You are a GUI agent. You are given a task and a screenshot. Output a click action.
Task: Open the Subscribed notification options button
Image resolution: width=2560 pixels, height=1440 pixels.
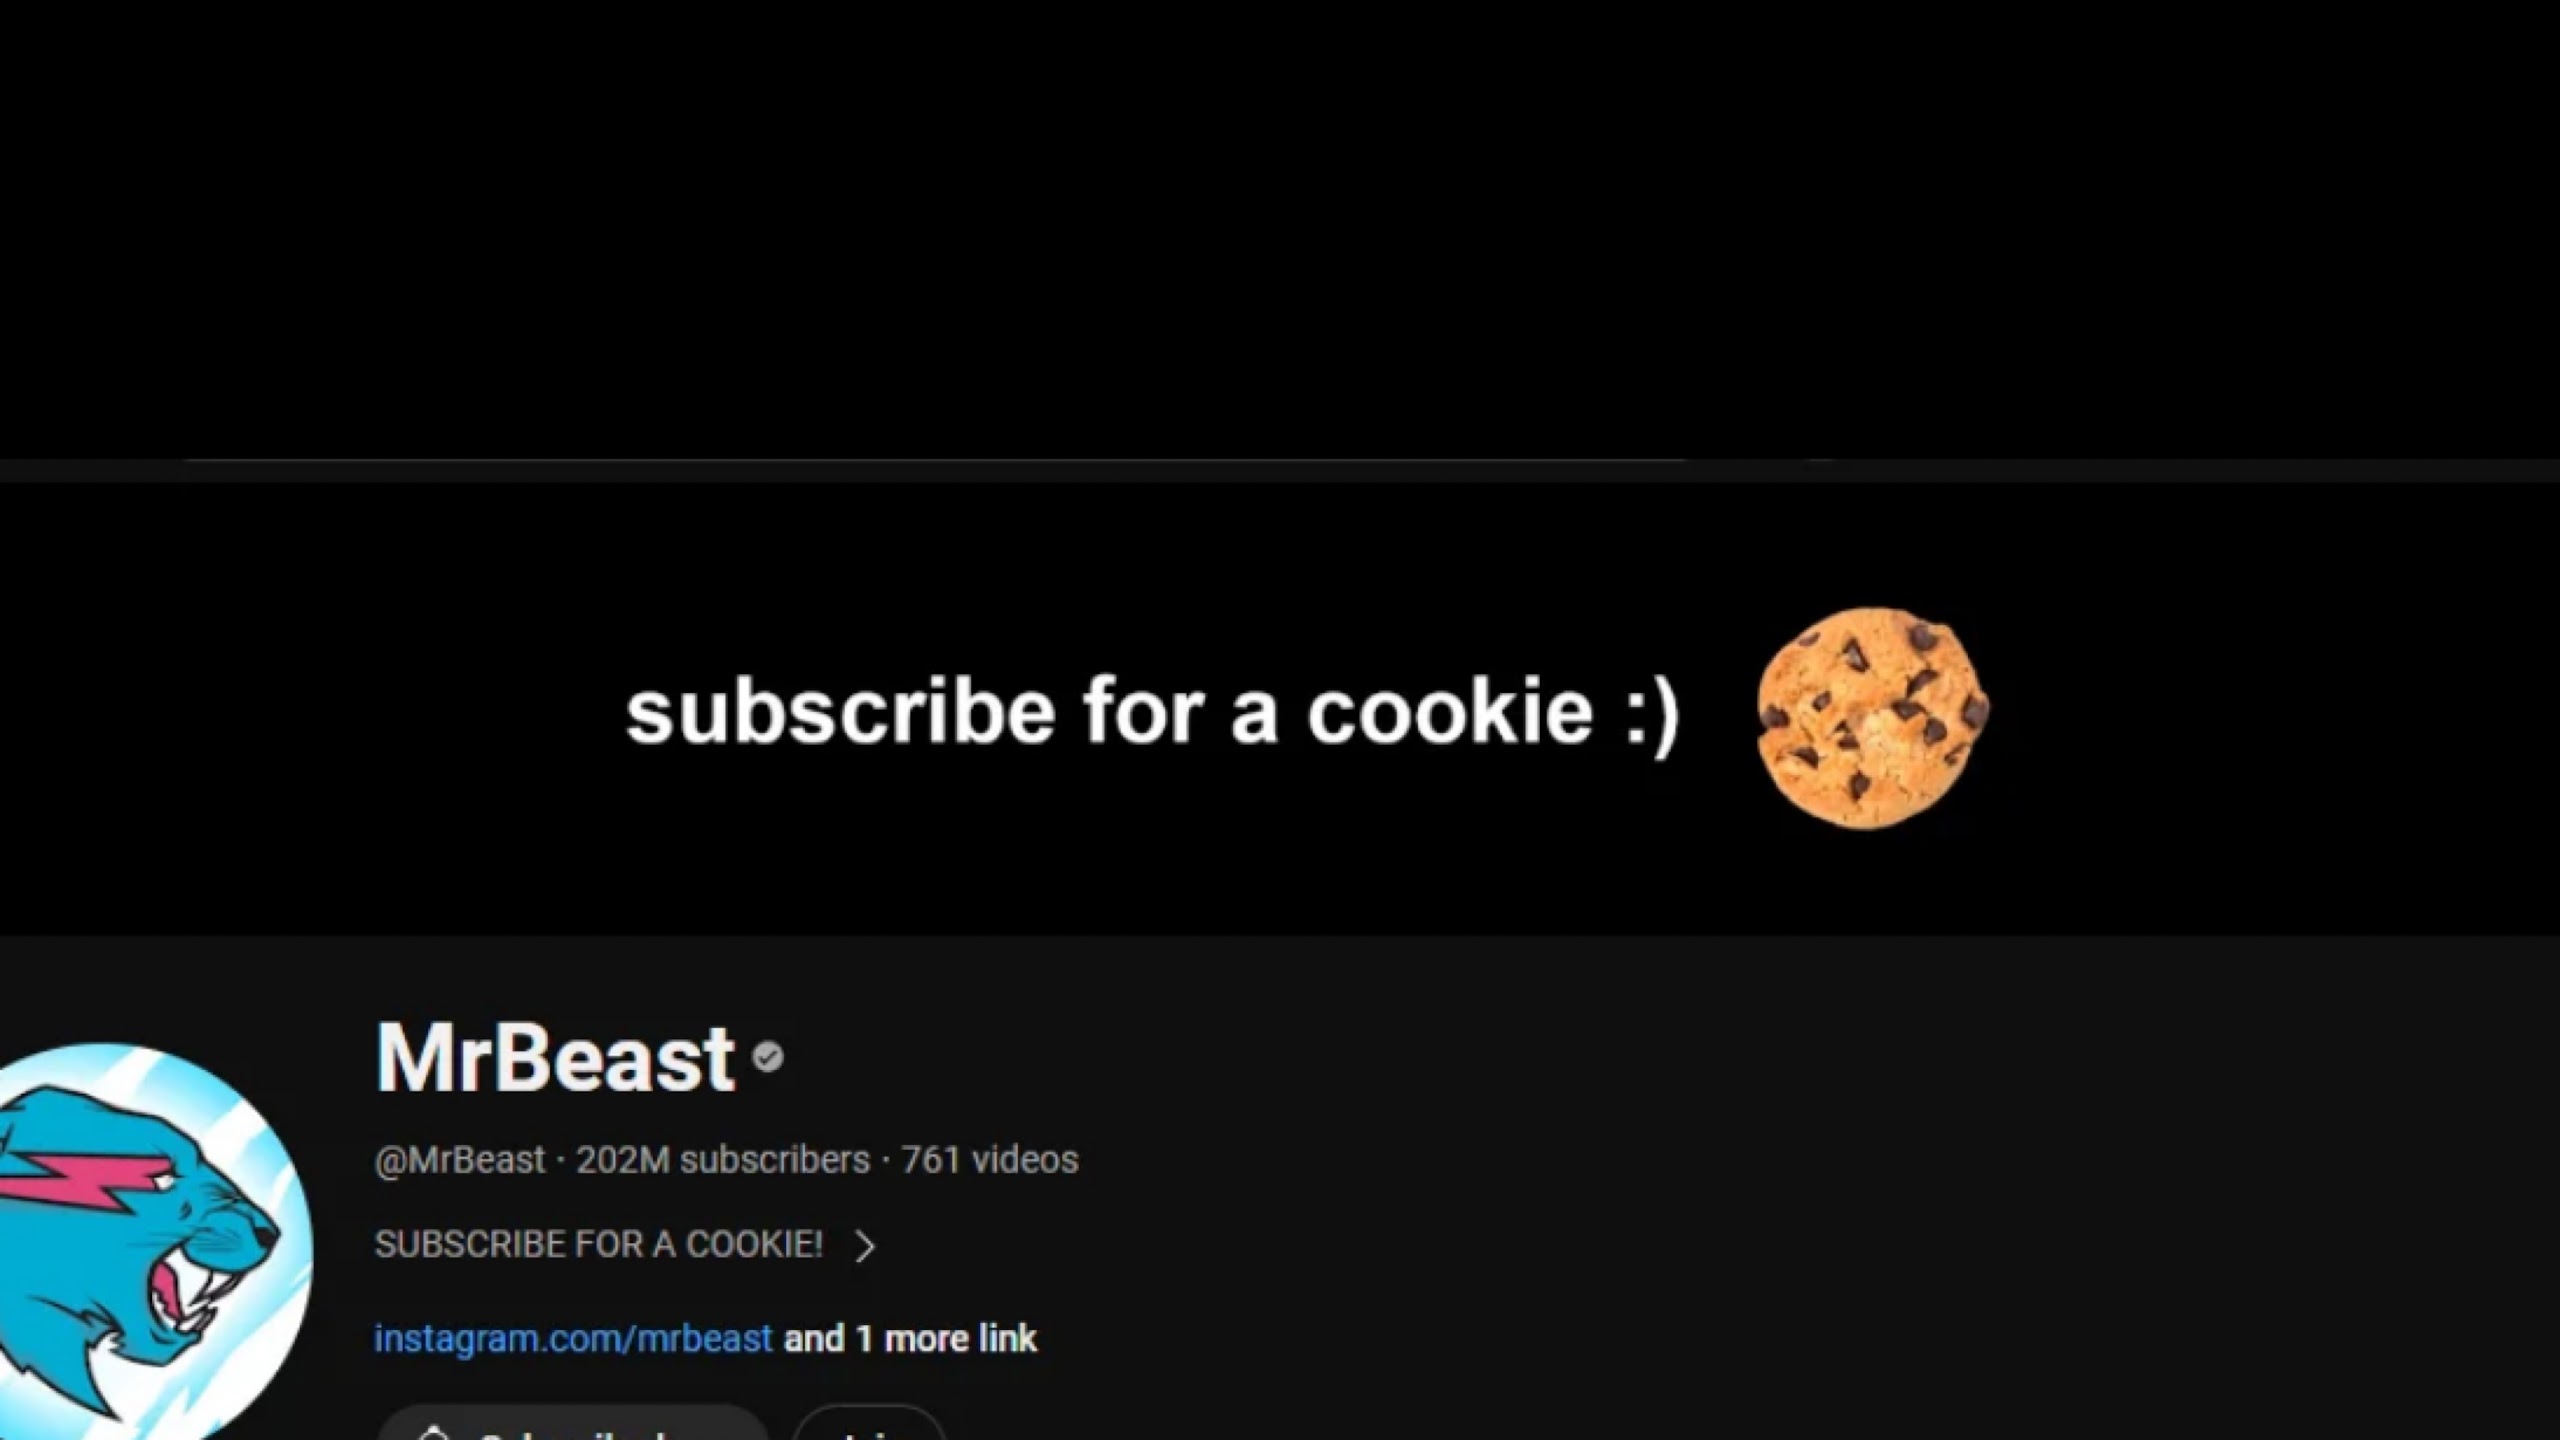(573, 1424)
